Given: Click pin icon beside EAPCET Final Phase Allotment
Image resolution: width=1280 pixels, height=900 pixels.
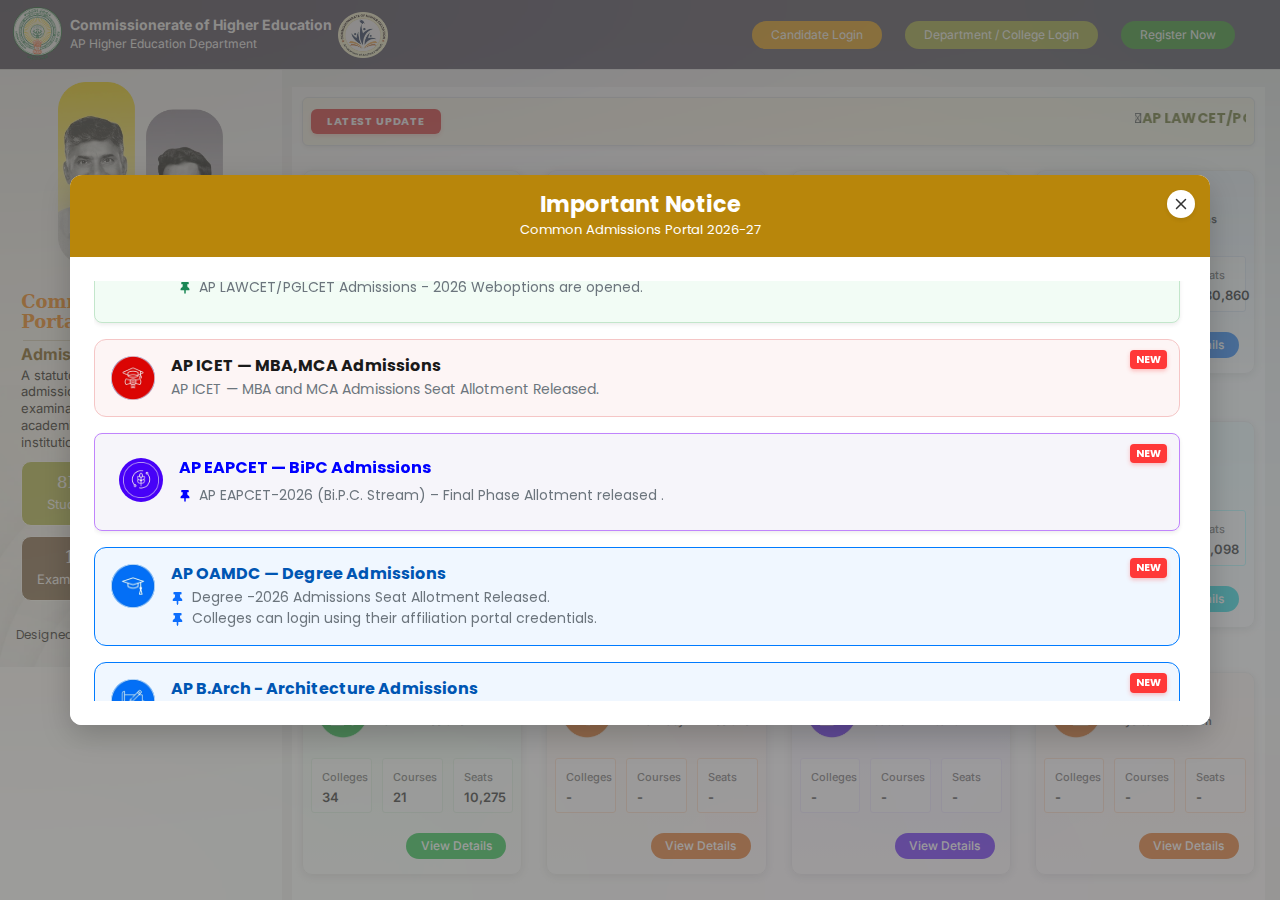Looking at the screenshot, I should tap(185, 495).
